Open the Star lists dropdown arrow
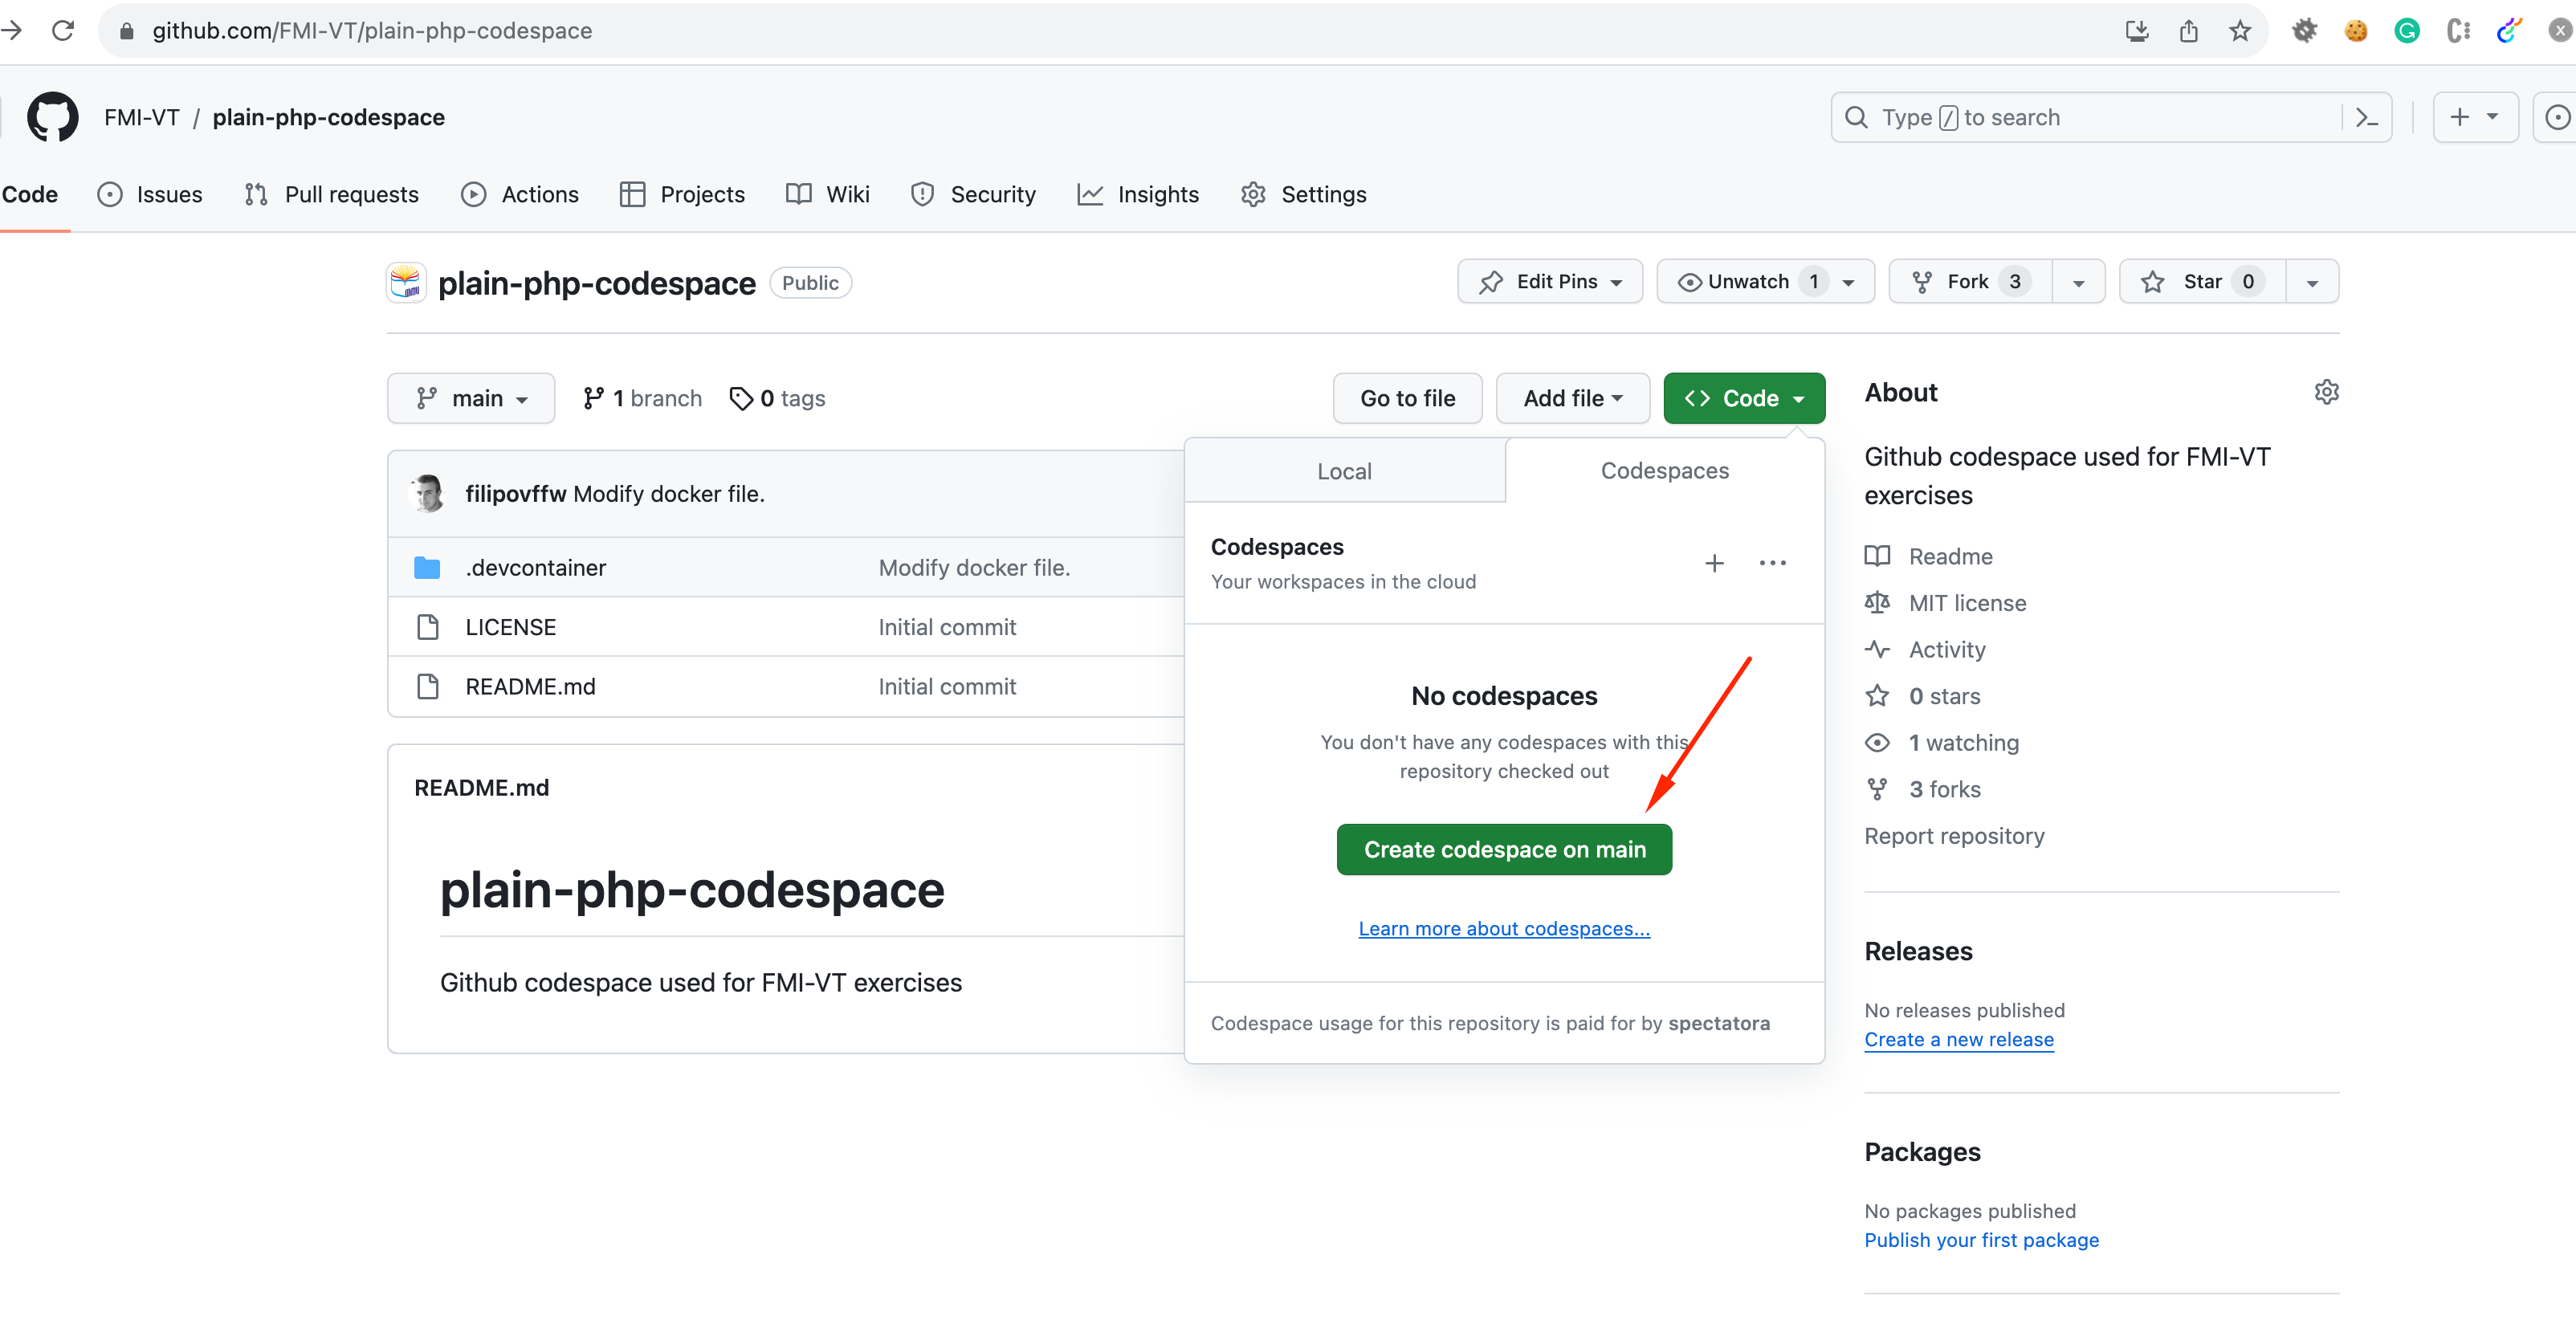This screenshot has width=2576, height=1320. click(2312, 281)
